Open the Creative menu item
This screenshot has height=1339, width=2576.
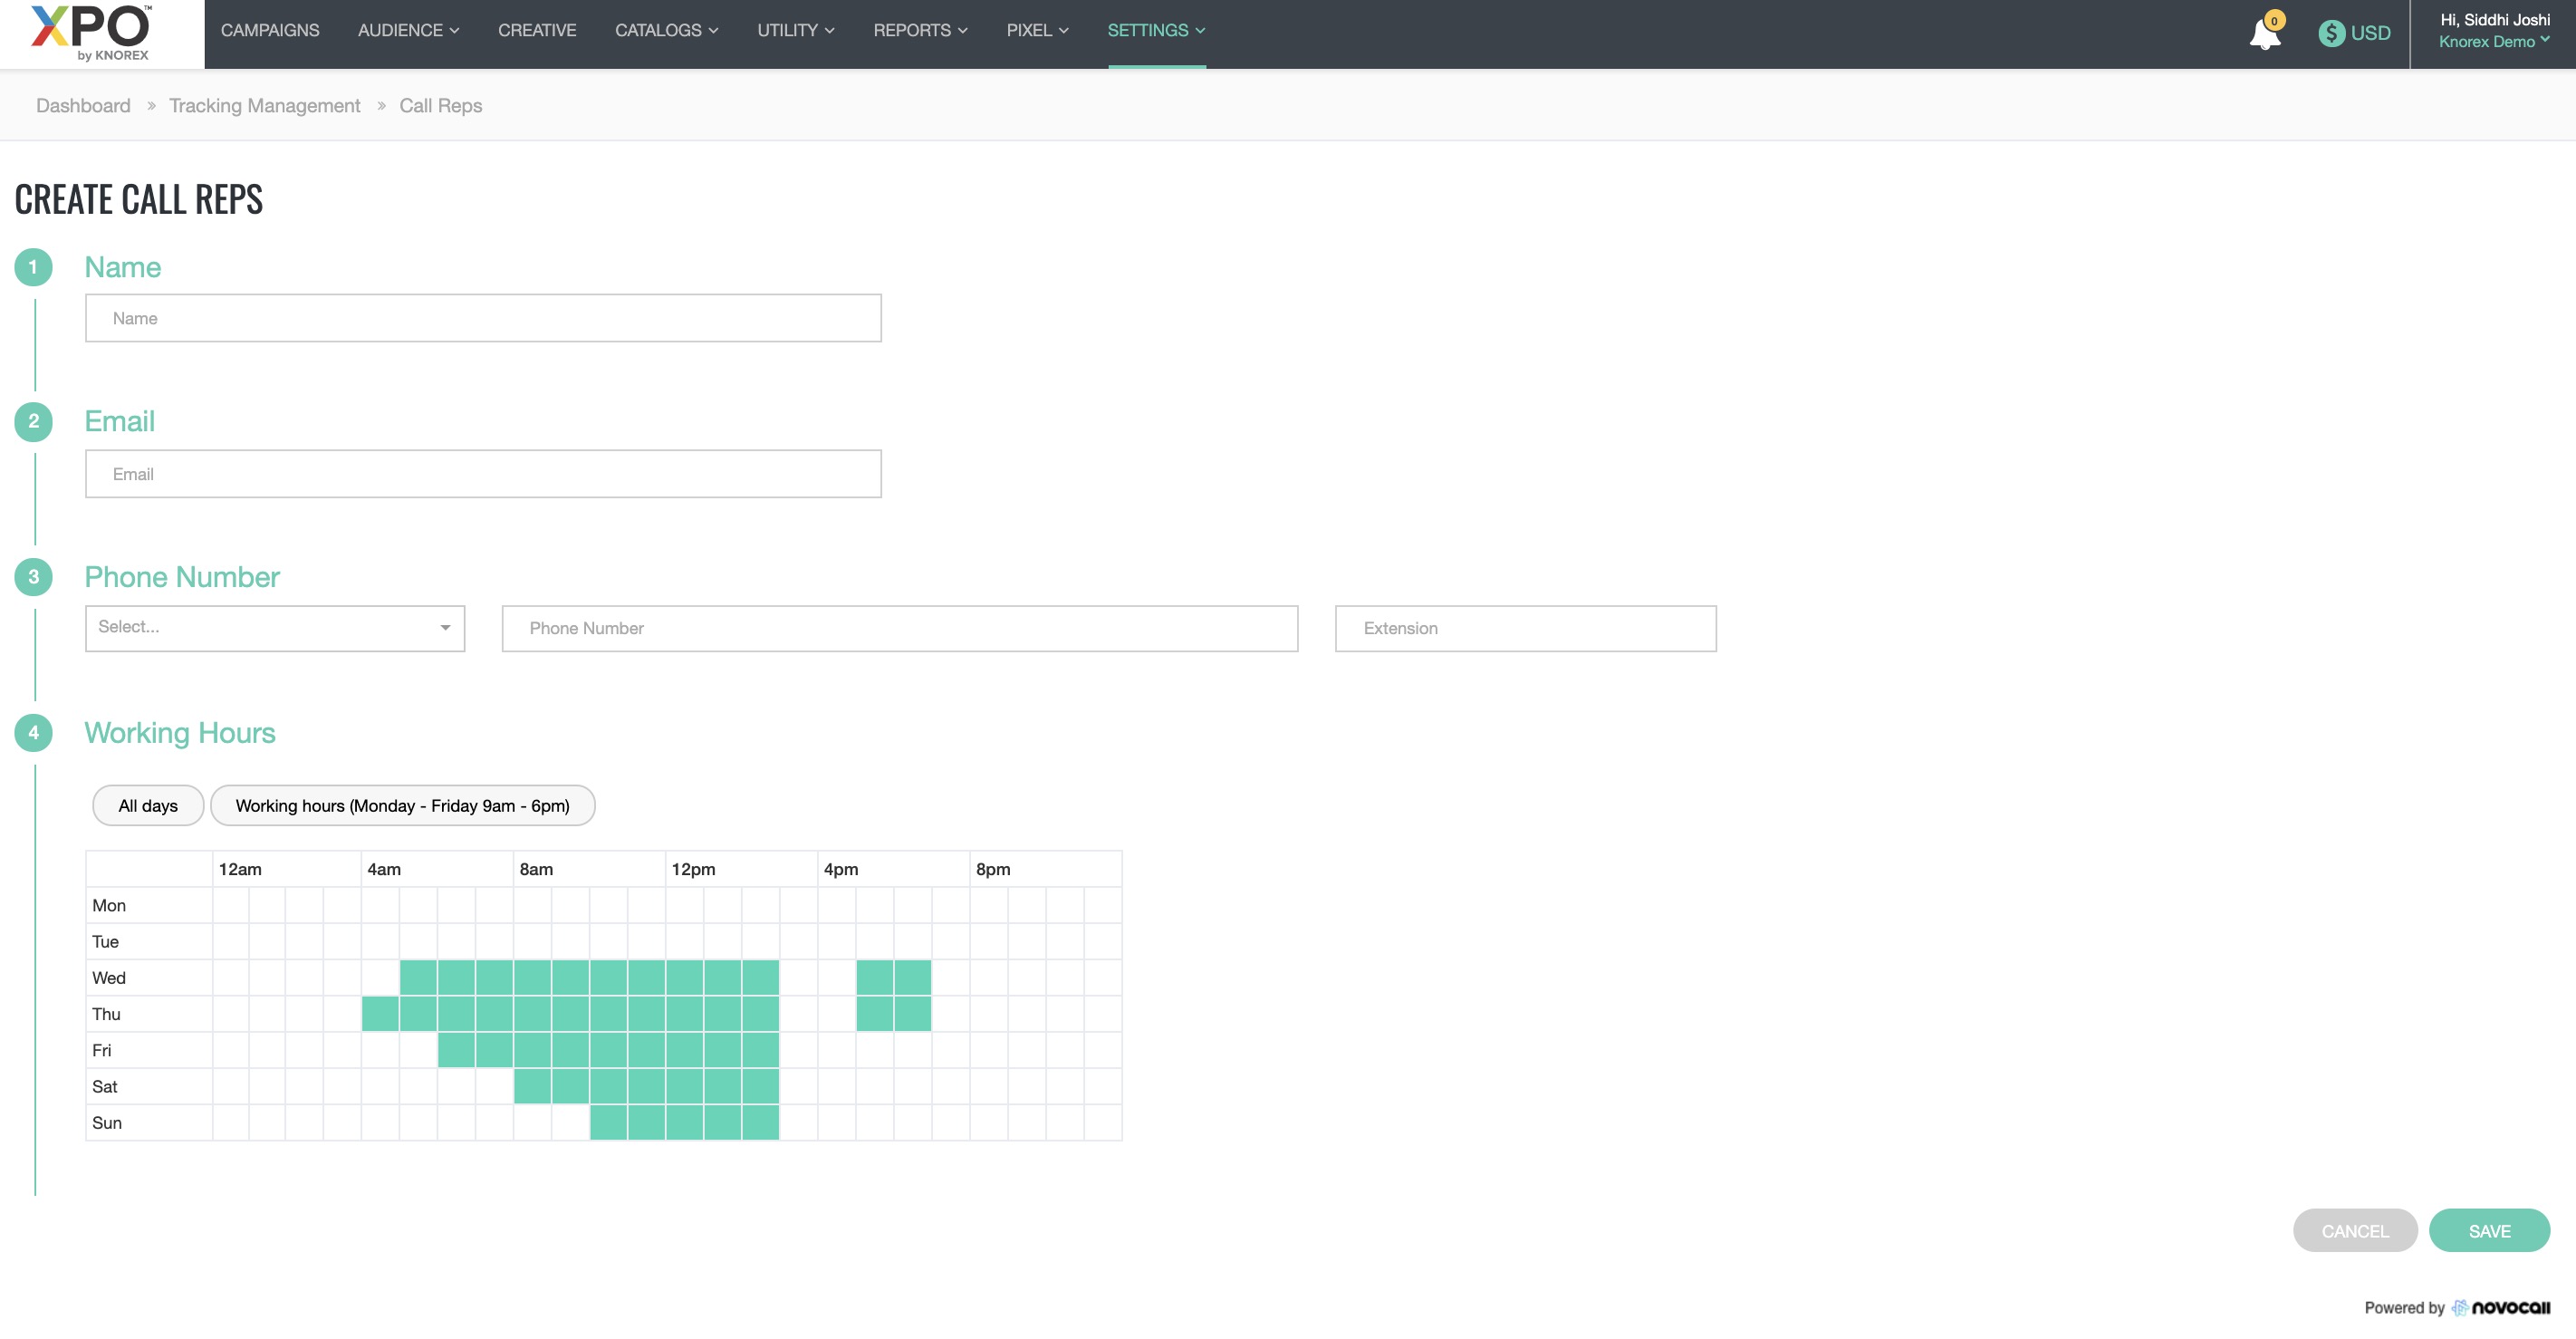(x=537, y=30)
